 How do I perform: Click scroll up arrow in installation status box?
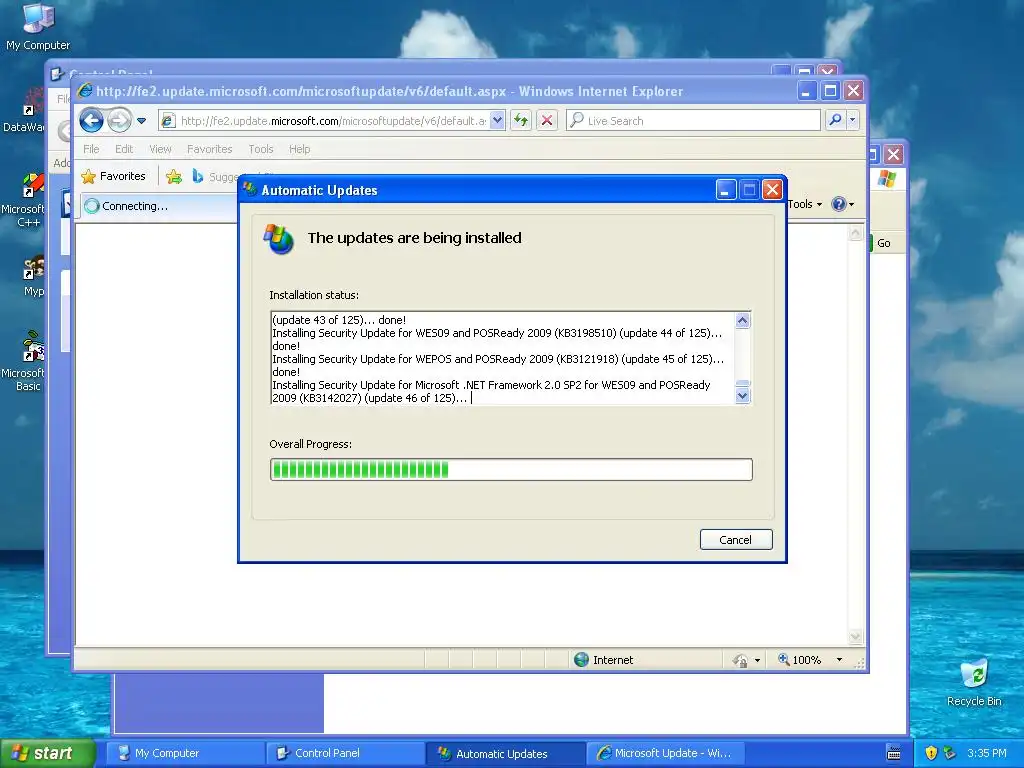click(x=743, y=320)
